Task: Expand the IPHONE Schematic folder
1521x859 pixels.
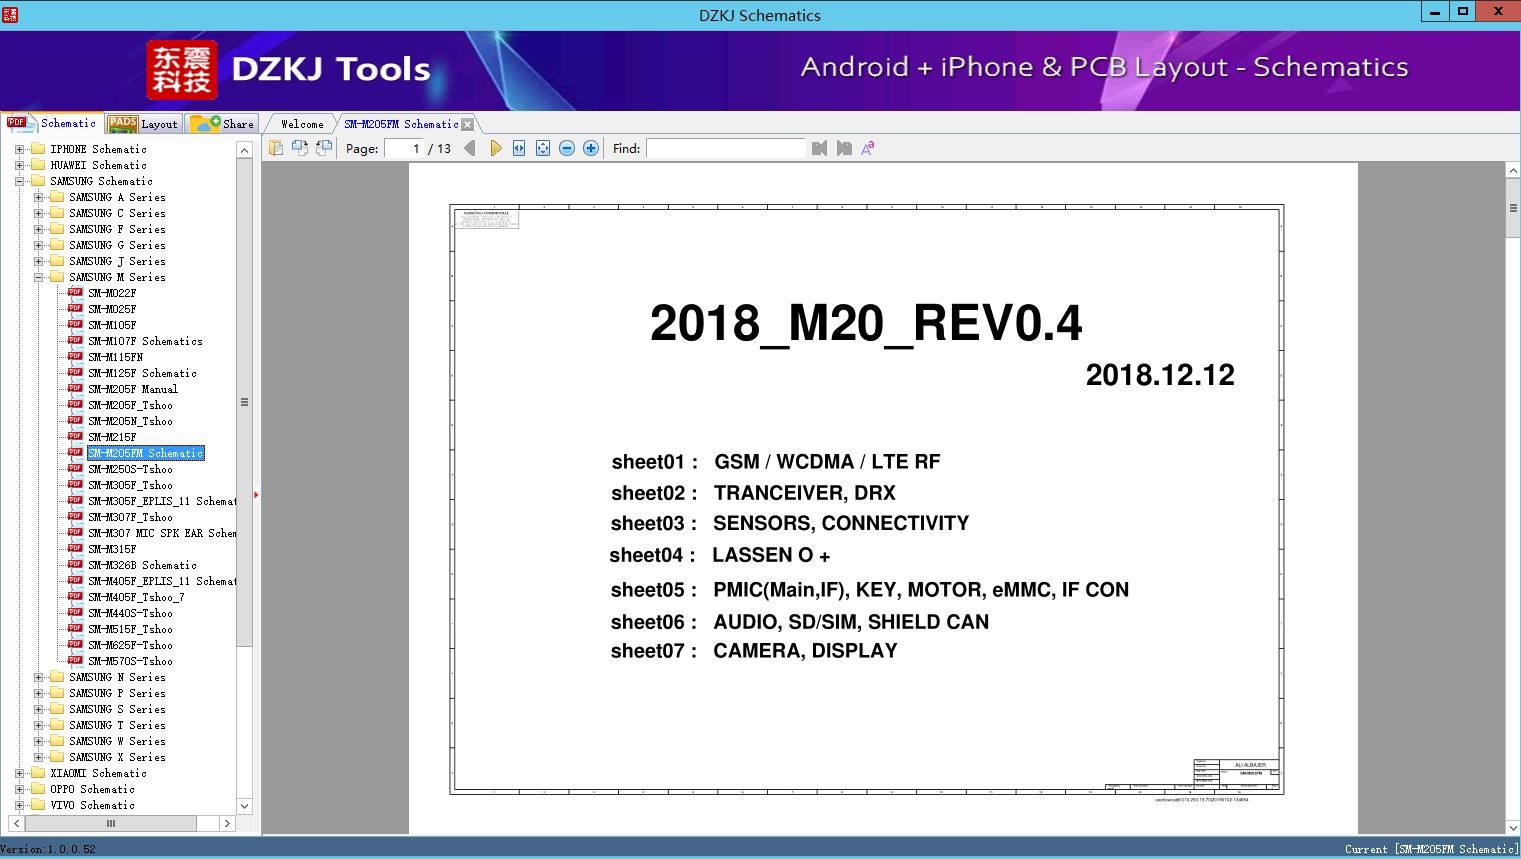Action: [x=19, y=149]
